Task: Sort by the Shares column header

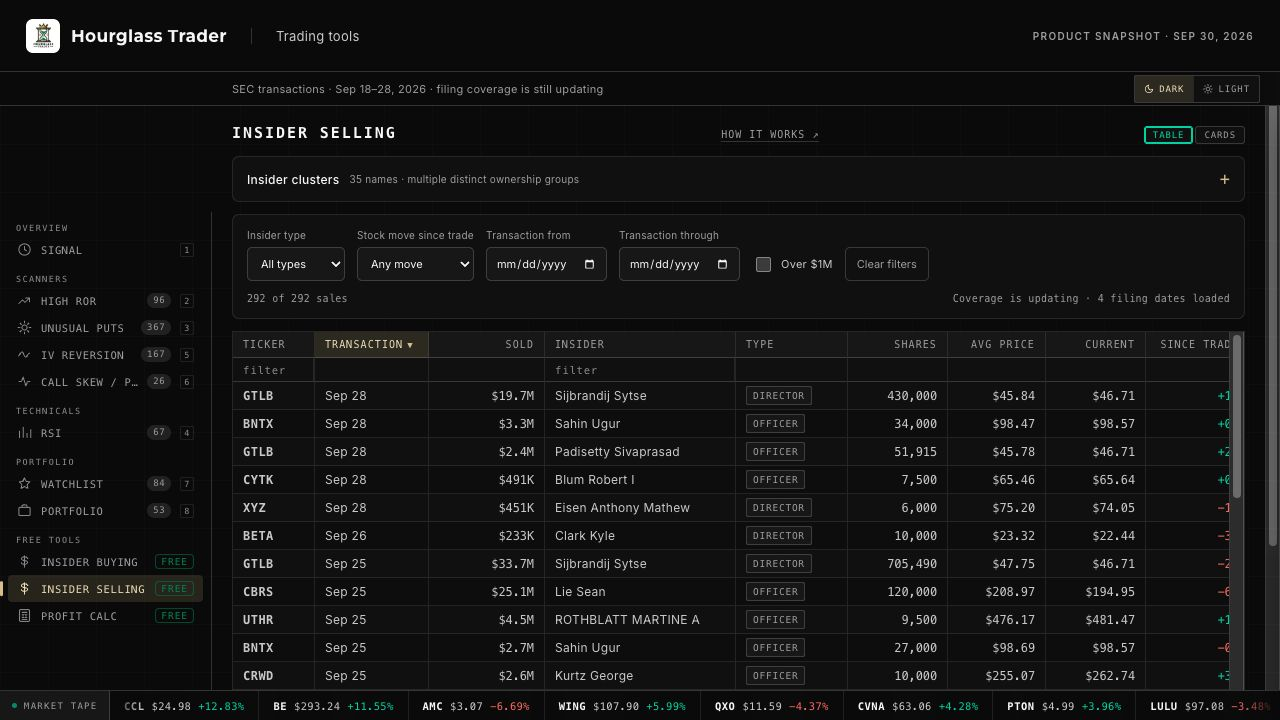Action: (897, 344)
